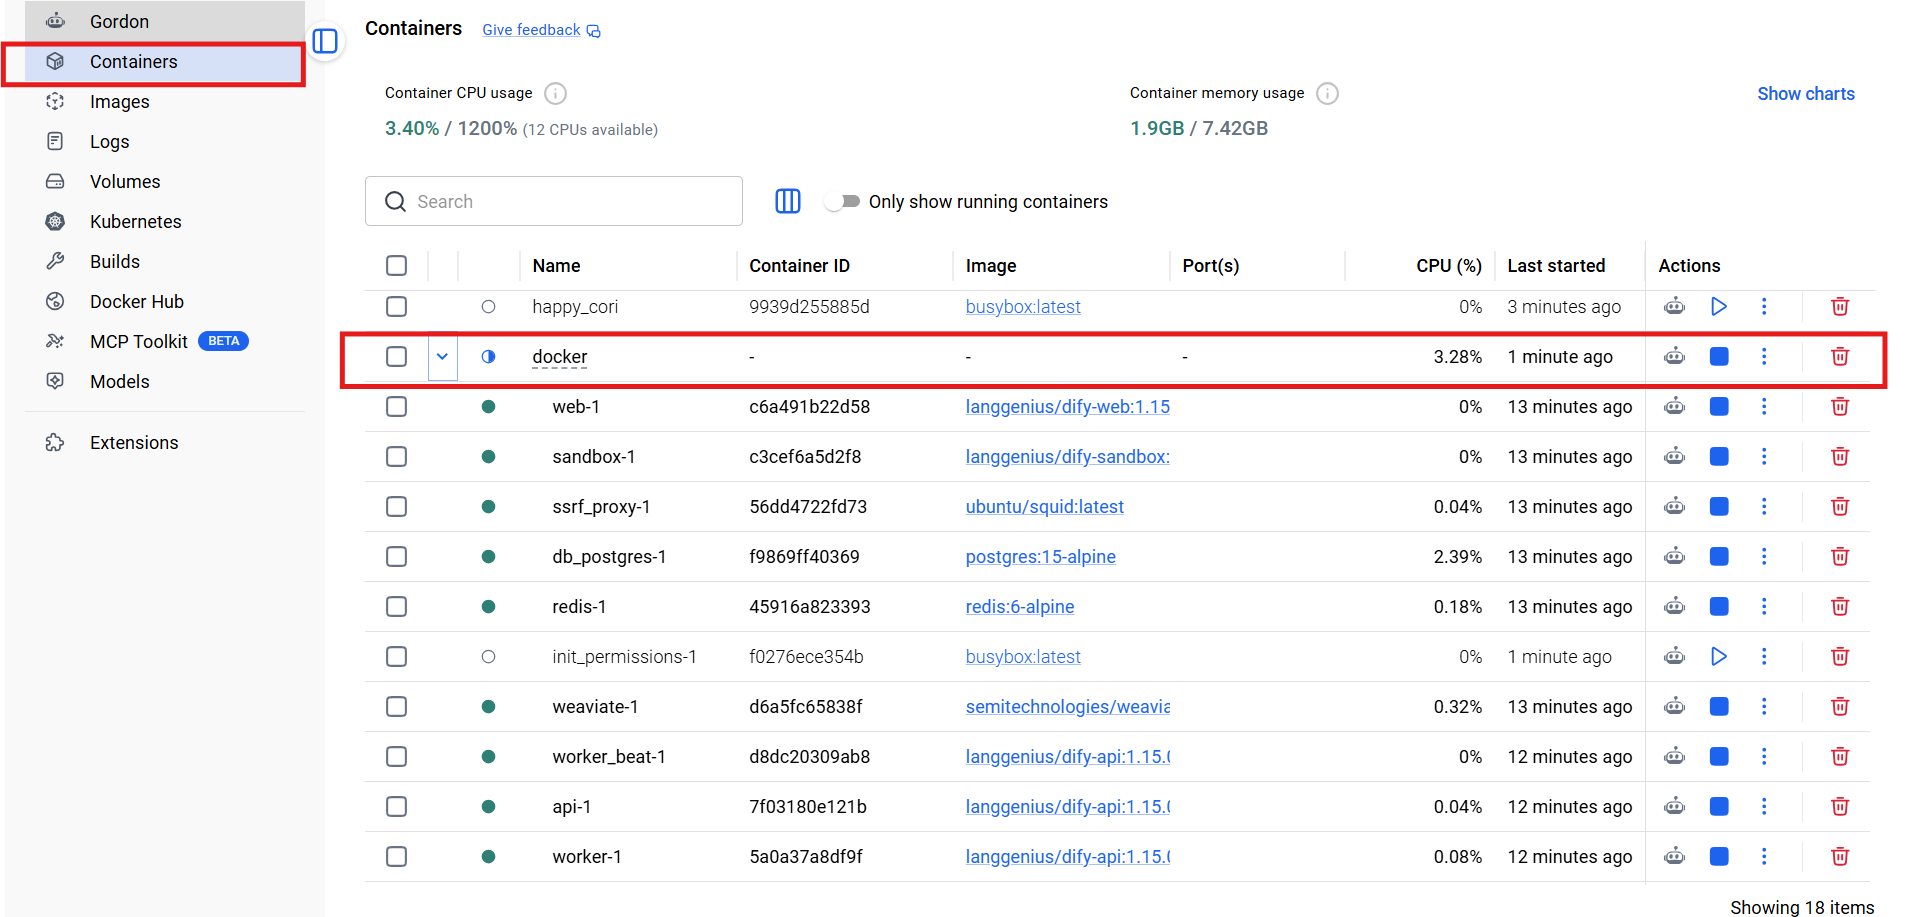Open MCP Toolkit beta page
Screen dimensions: 1907x917
pos(165,341)
